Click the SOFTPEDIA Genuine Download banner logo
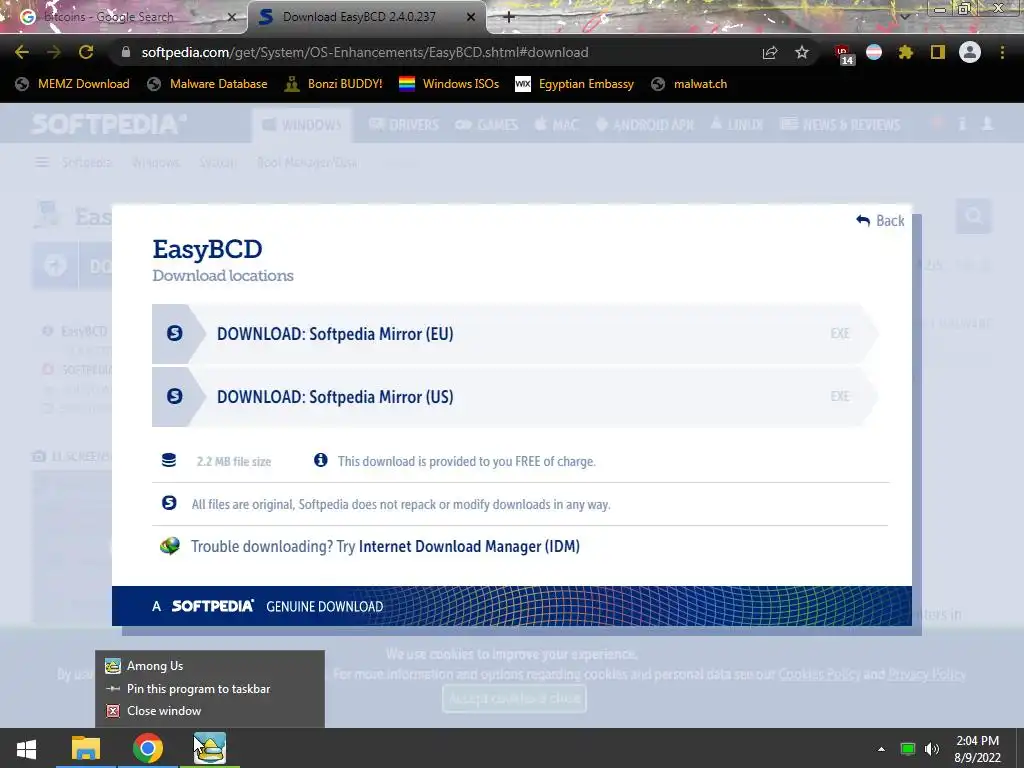This screenshot has width=1024, height=768. 213,606
